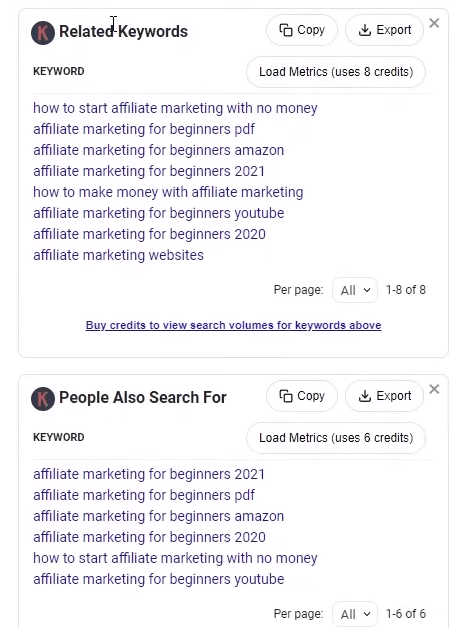
Task: Open the Per page dropdown in Related Keywords
Action: tap(355, 290)
